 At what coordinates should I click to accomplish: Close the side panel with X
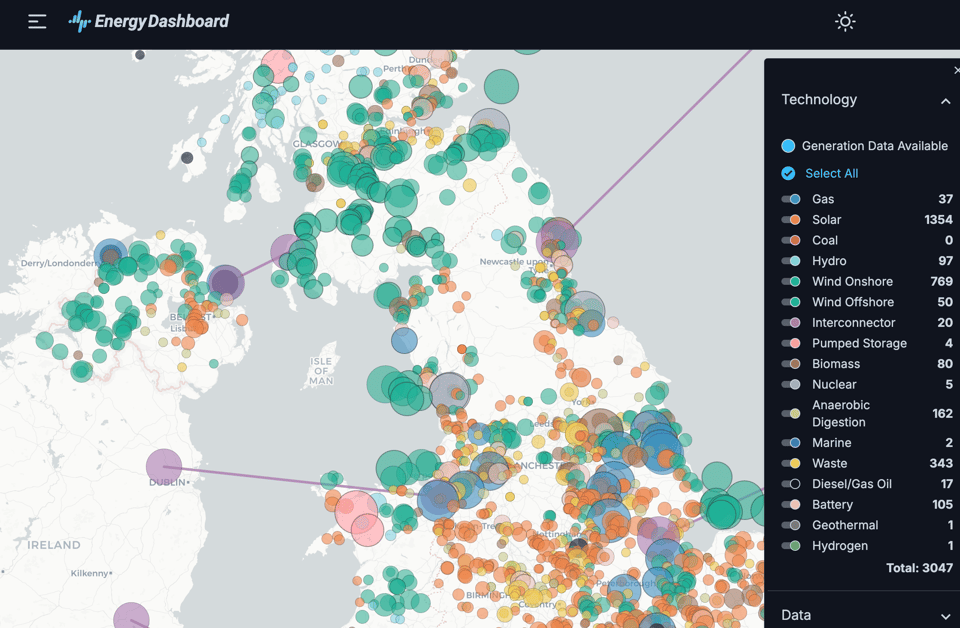click(955, 70)
